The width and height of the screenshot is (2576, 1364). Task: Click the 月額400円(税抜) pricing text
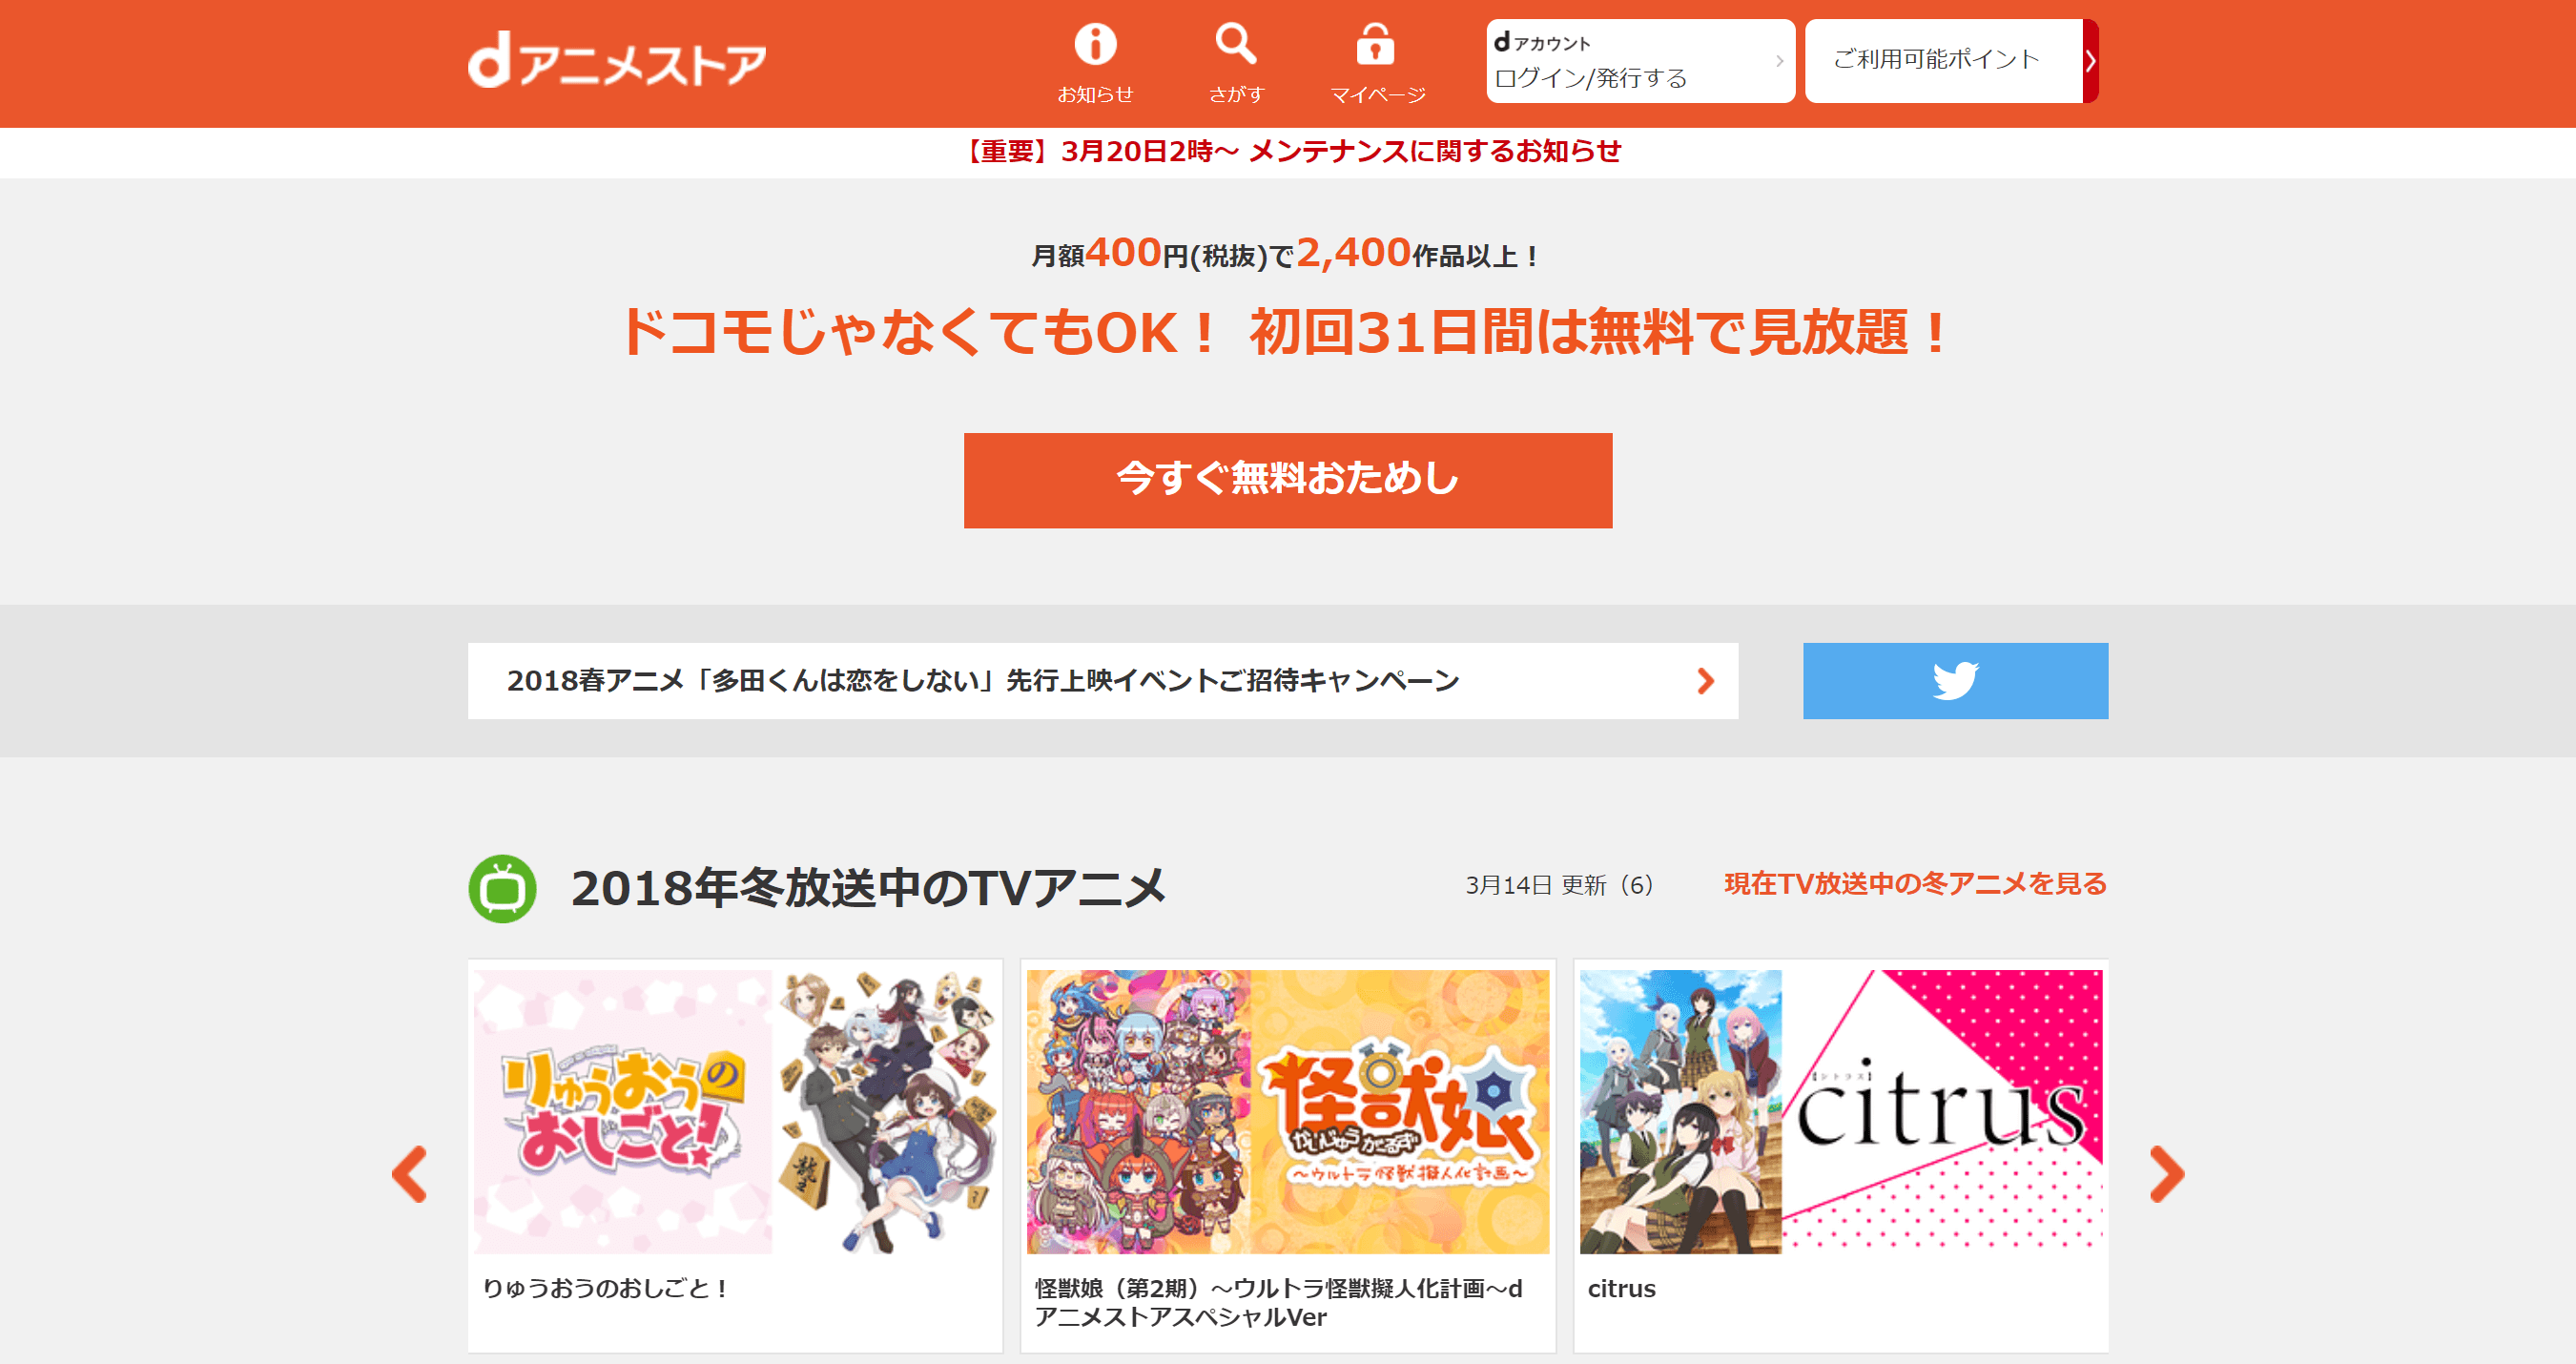tap(1149, 253)
